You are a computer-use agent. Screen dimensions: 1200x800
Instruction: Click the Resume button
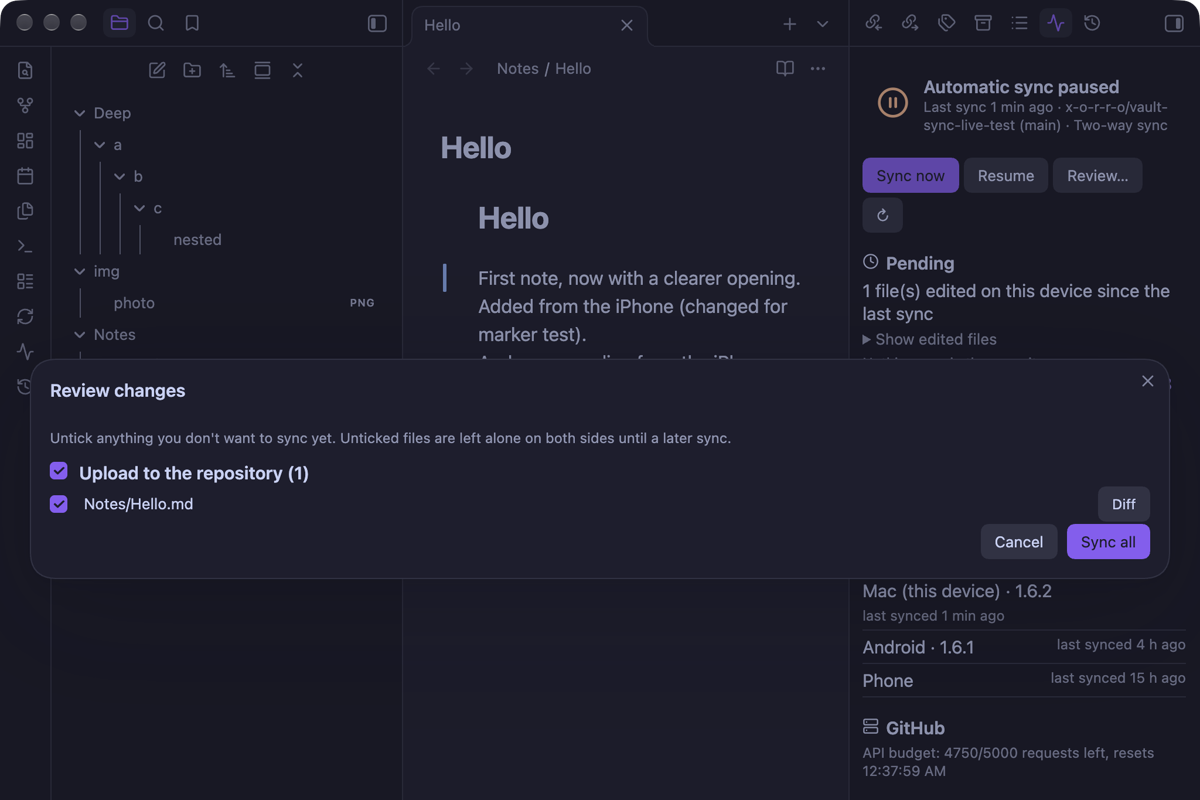1006,175
